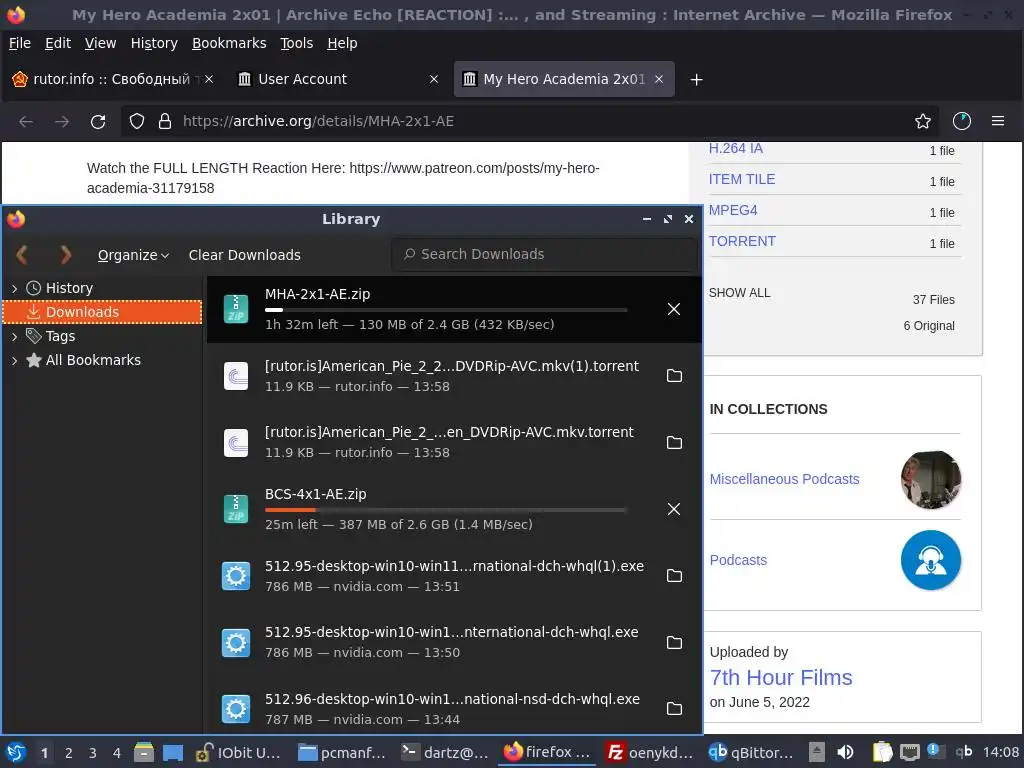The height and width of the screenshot is (768, 1024).
Task: Show folder of 512.95 dch-whql(1).exe
Action: click(674, 576)
